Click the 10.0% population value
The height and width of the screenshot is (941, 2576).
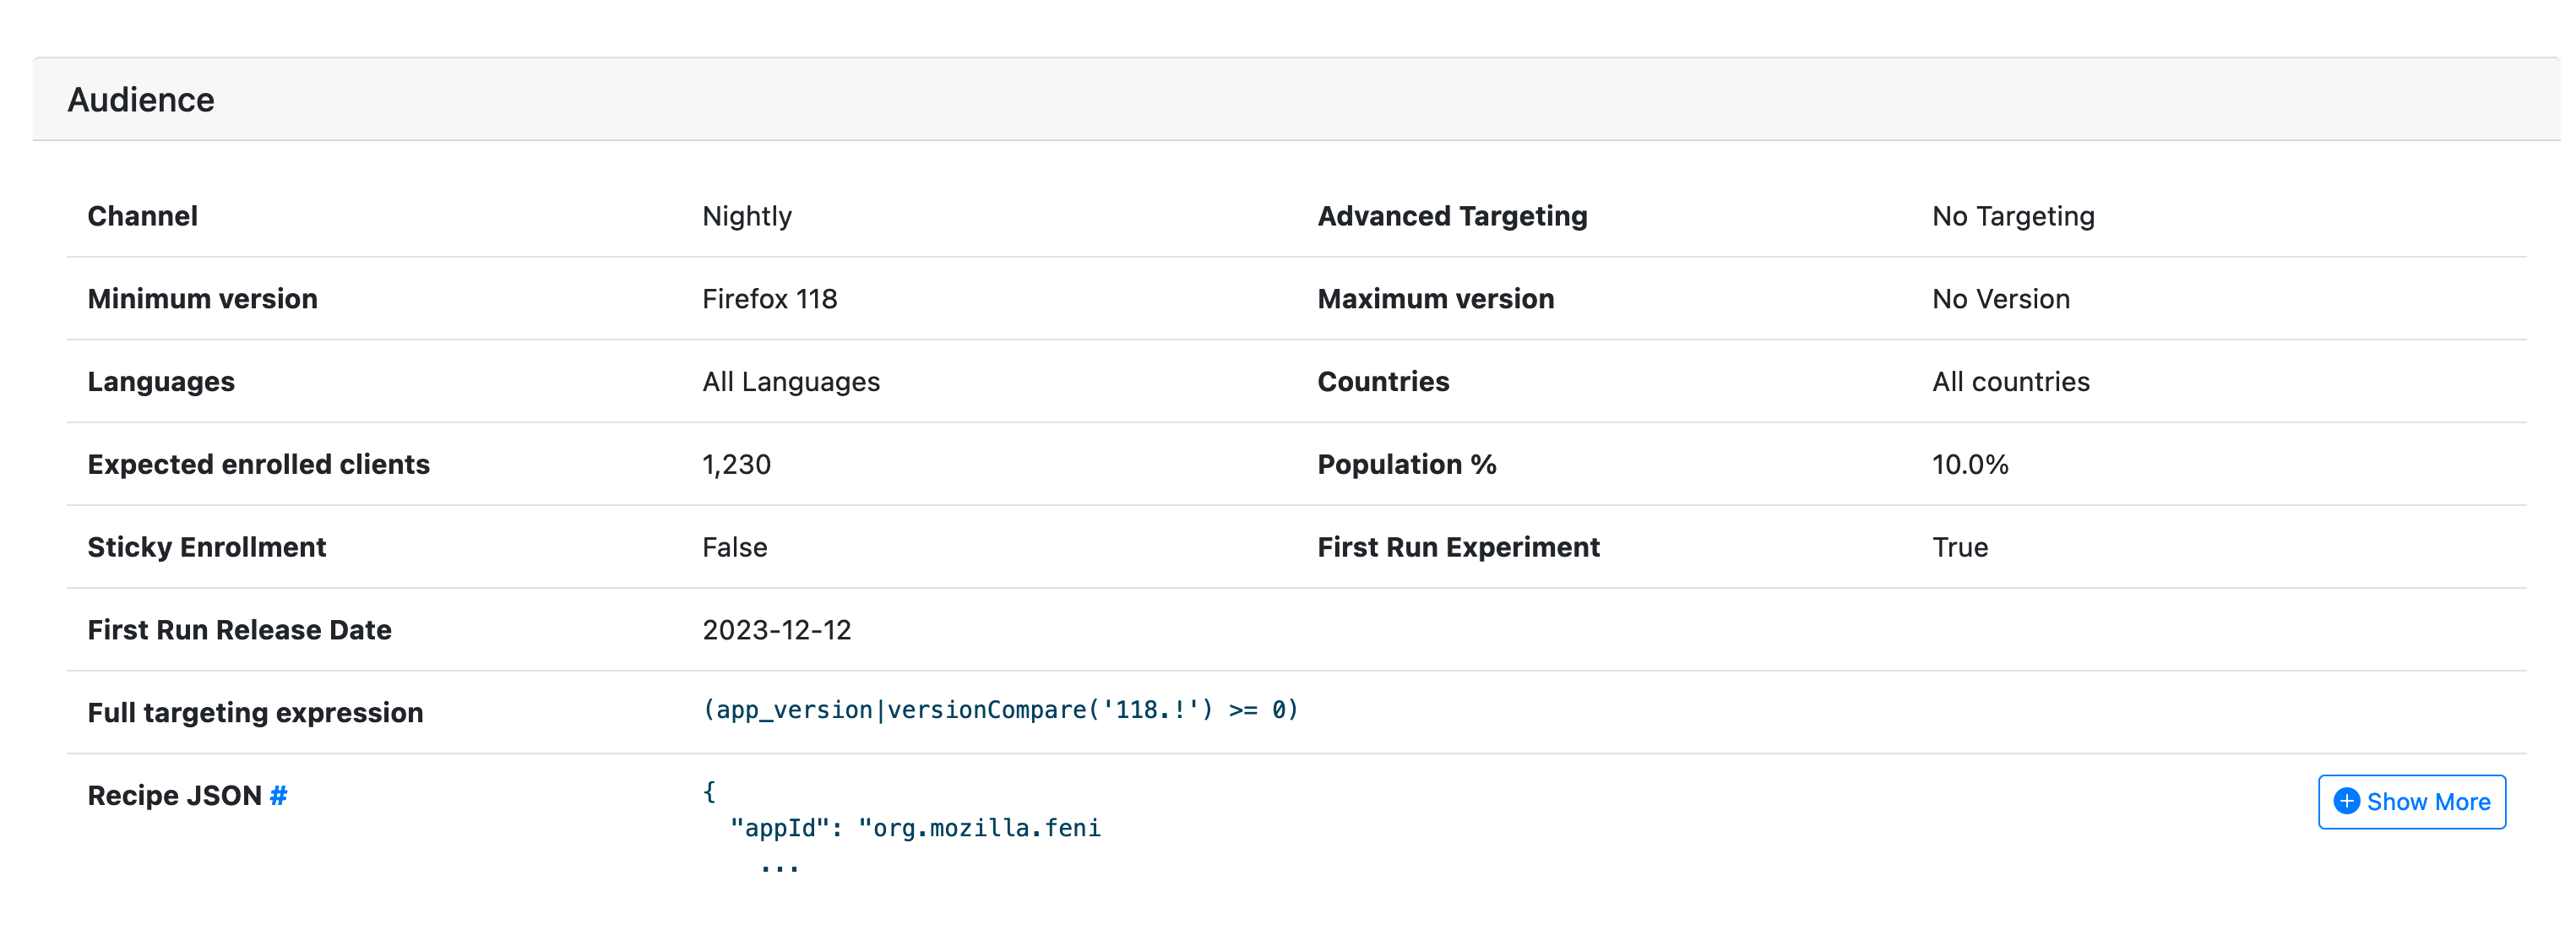(1970, 464)
